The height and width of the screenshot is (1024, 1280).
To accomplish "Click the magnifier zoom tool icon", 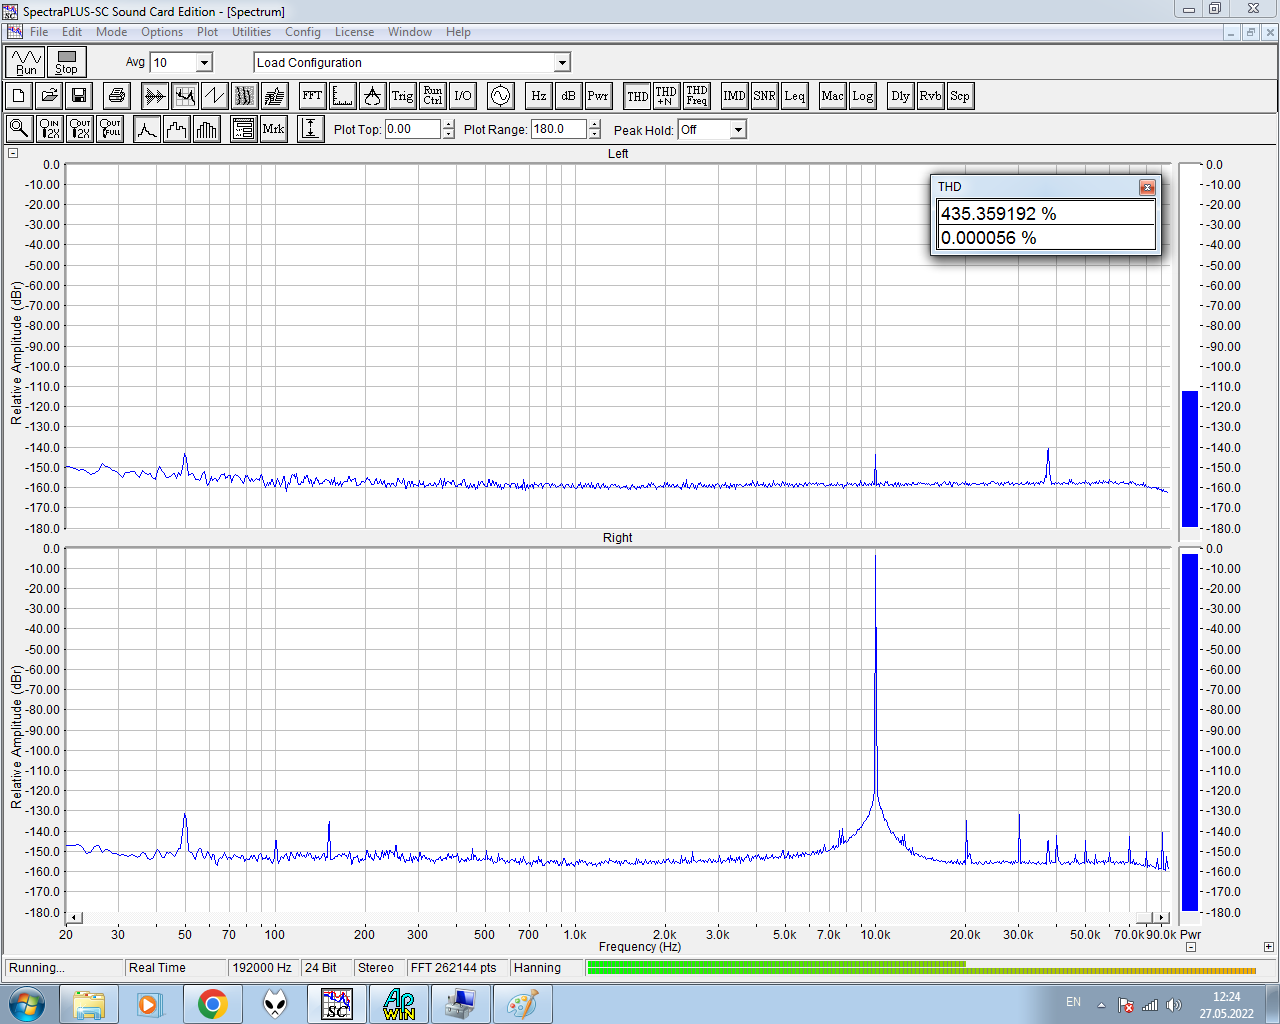I will (19, 129).
